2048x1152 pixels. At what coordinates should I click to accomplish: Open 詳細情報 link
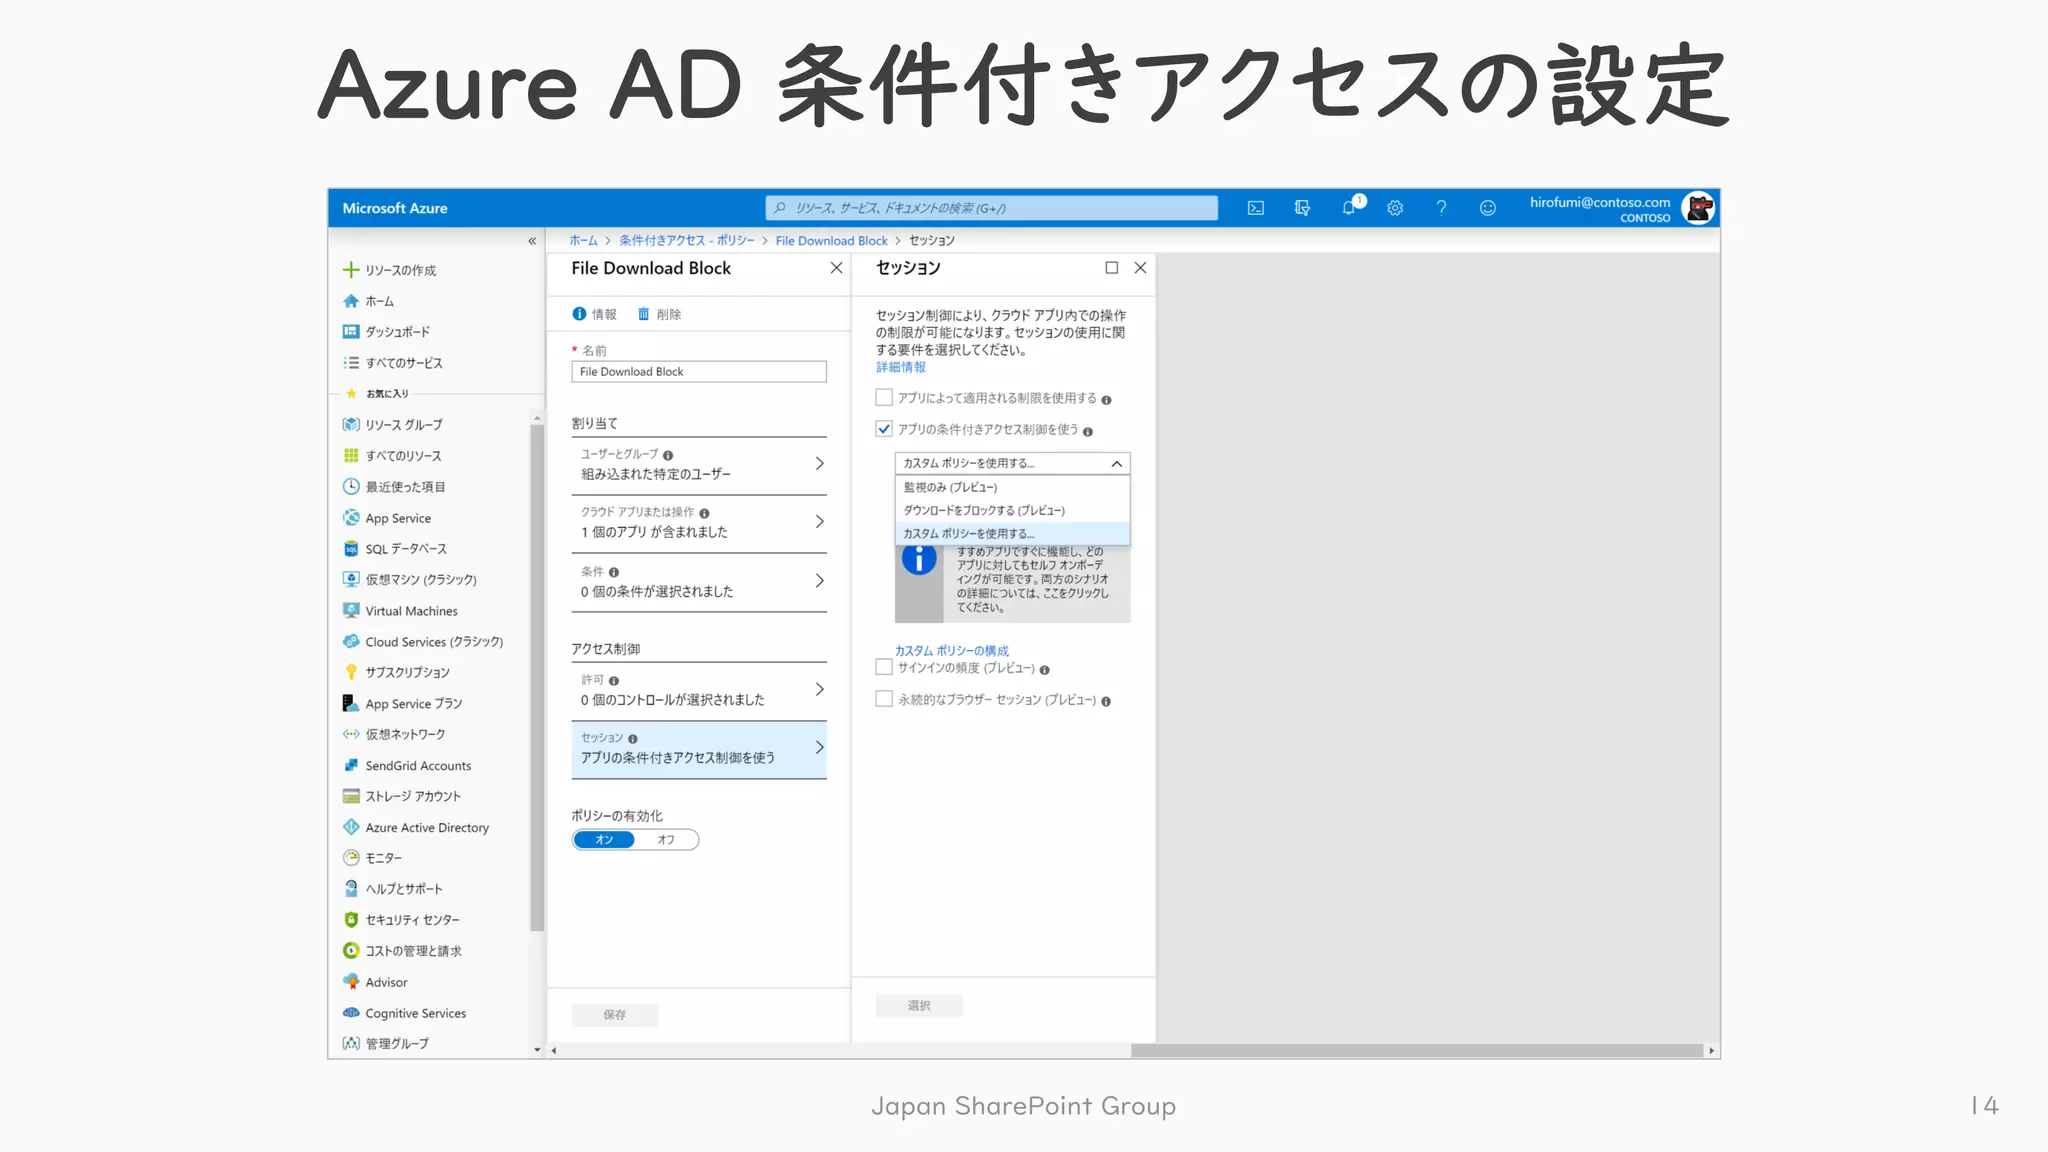901,367
